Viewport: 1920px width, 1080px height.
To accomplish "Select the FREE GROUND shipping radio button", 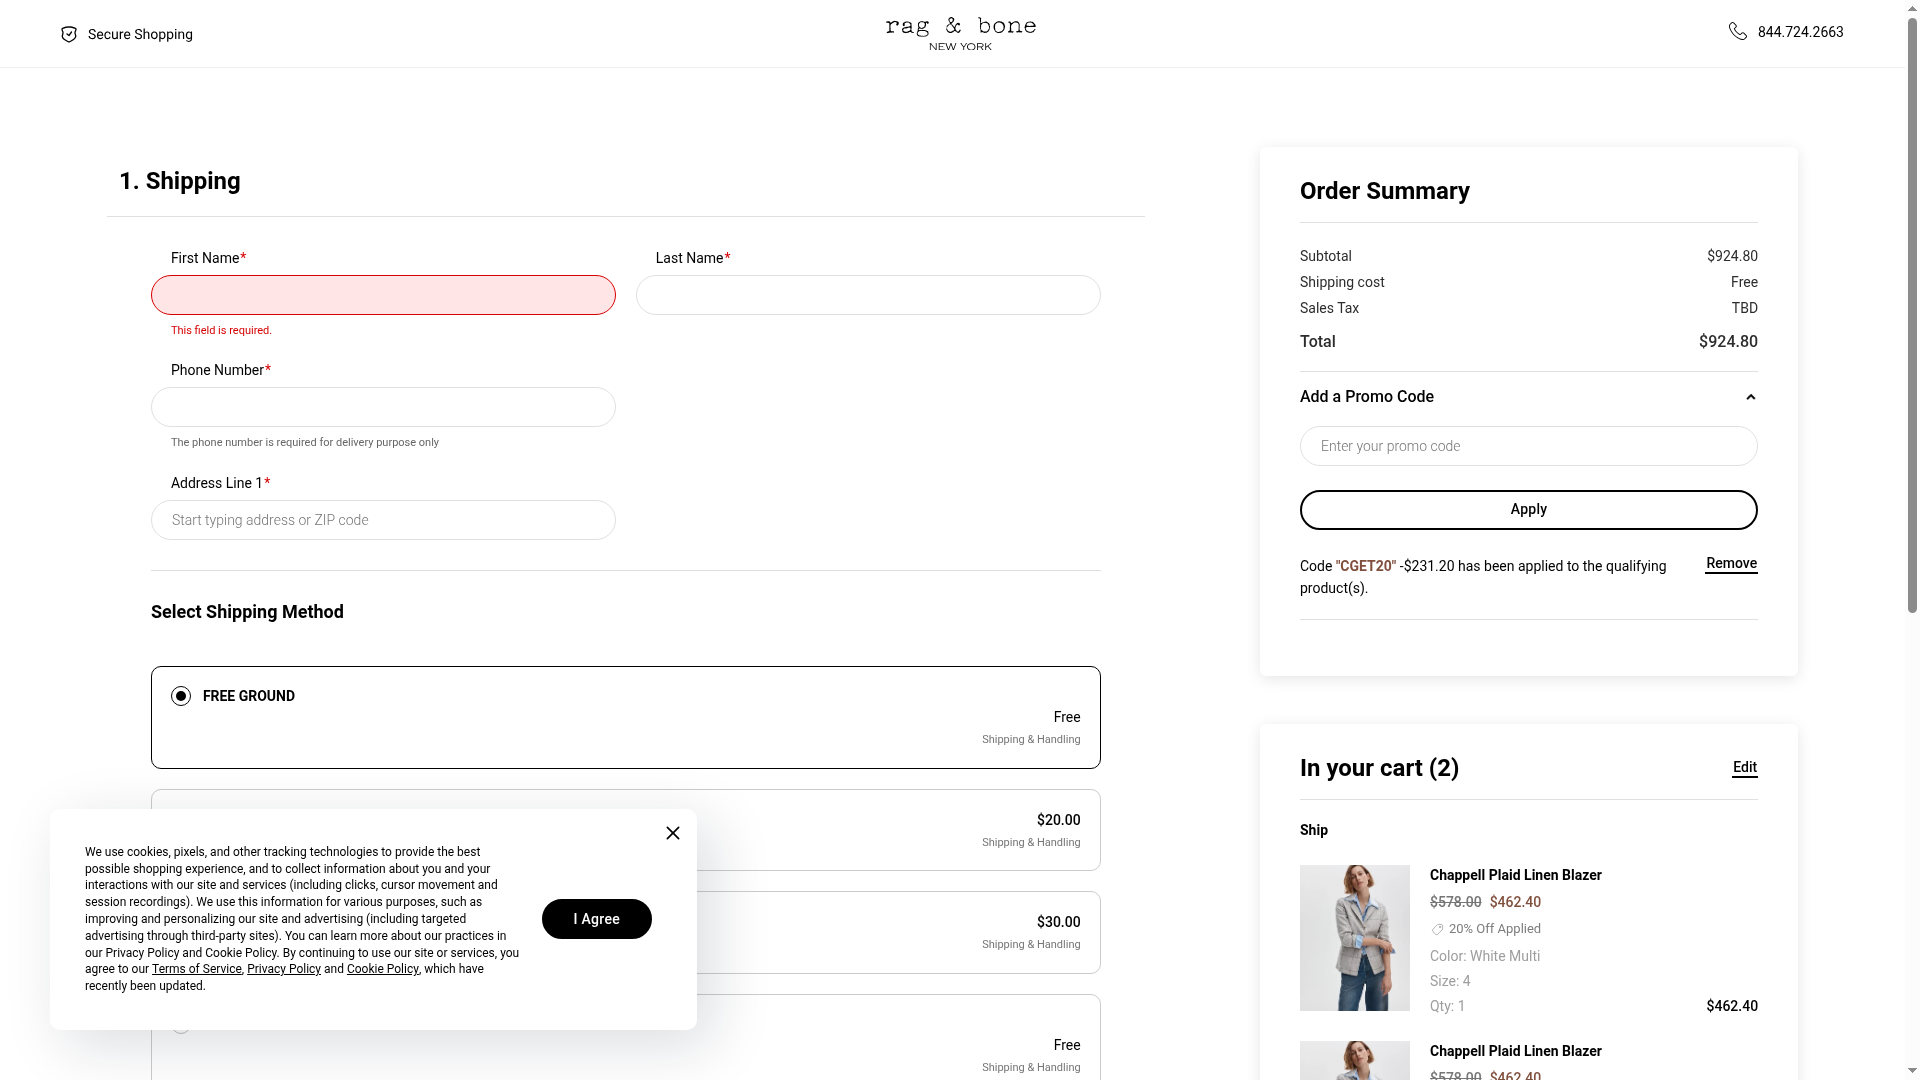I will click(181, 696).
